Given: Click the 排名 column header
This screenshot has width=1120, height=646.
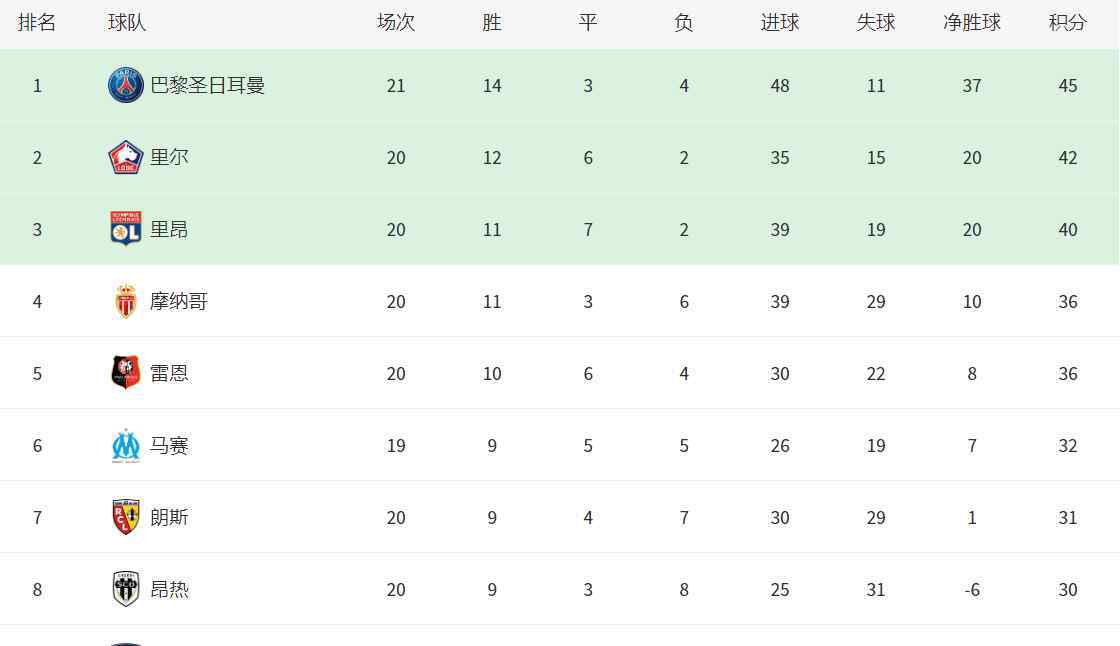Looking at the screenshot, I should click(36, 23).
